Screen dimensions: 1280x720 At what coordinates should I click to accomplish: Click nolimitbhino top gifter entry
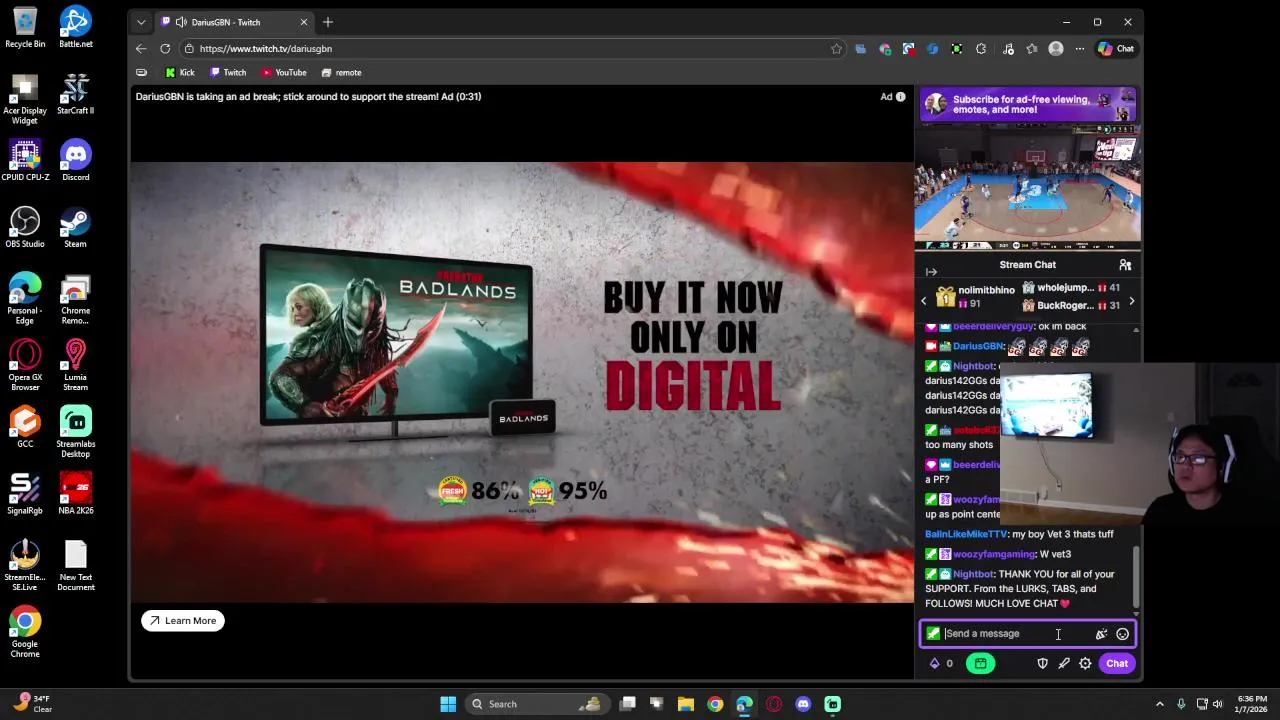pos(975,296)
